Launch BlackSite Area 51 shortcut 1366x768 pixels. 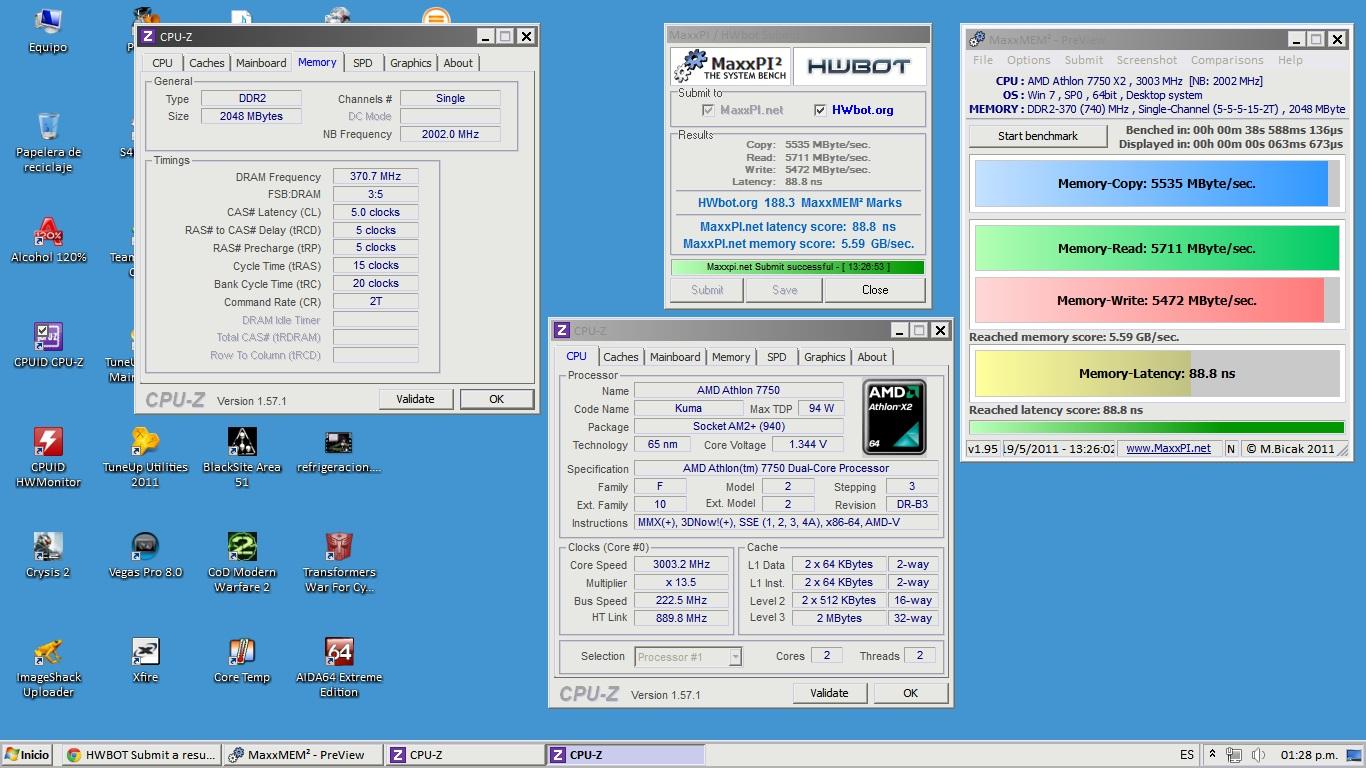point(242,457)
